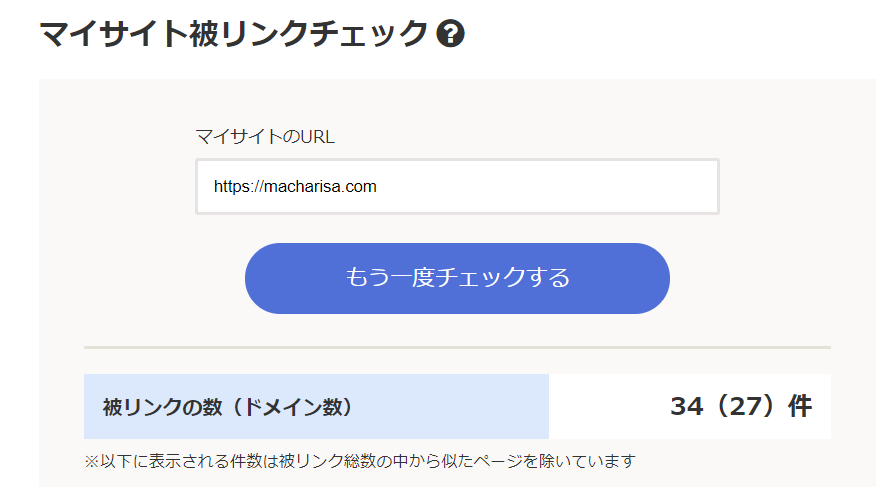The width and height of the screenshot is (895, 487).
Task: Click the question mark help icon
Action: tap(451, 35)
